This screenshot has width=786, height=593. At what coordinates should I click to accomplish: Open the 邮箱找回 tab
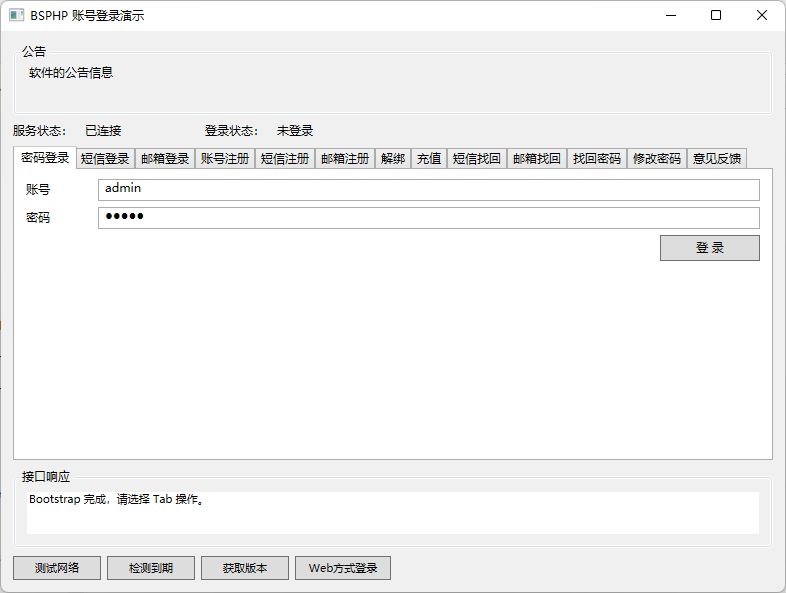pyautogui.click(x=537, y=159)
